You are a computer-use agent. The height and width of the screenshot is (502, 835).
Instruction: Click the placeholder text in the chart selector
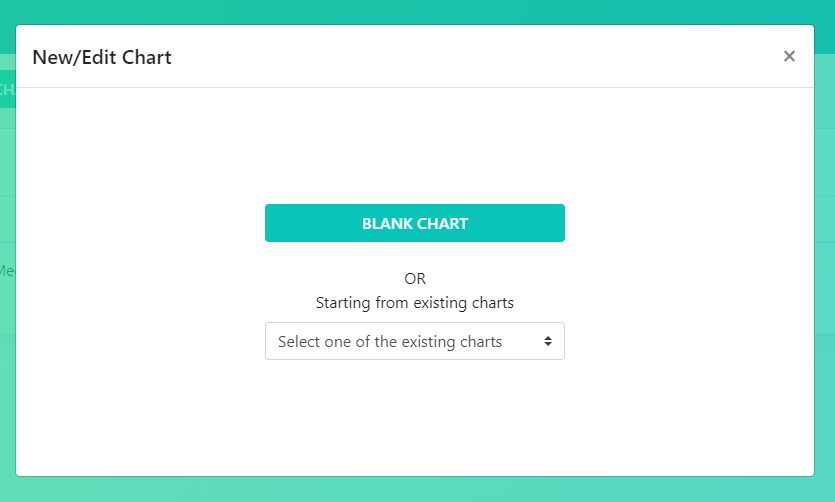click(390, 341)
